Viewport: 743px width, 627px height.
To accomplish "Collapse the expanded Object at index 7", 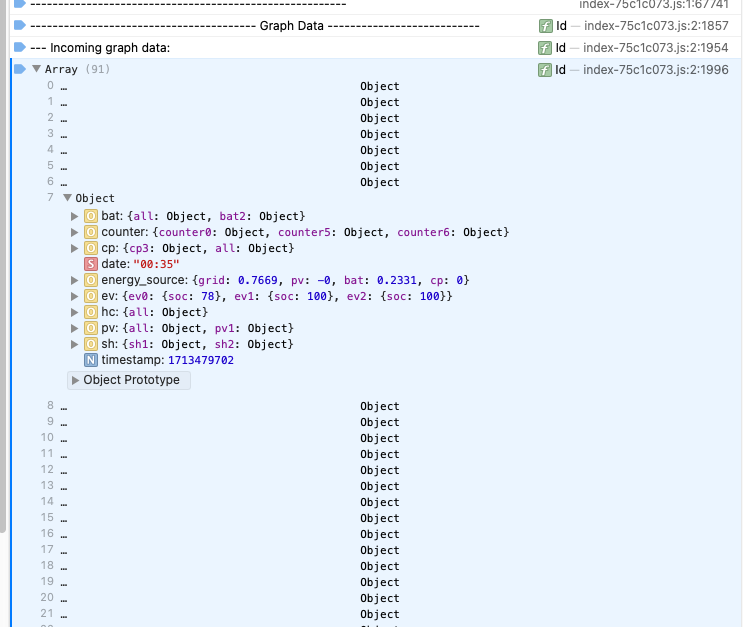I will [67, 198].
